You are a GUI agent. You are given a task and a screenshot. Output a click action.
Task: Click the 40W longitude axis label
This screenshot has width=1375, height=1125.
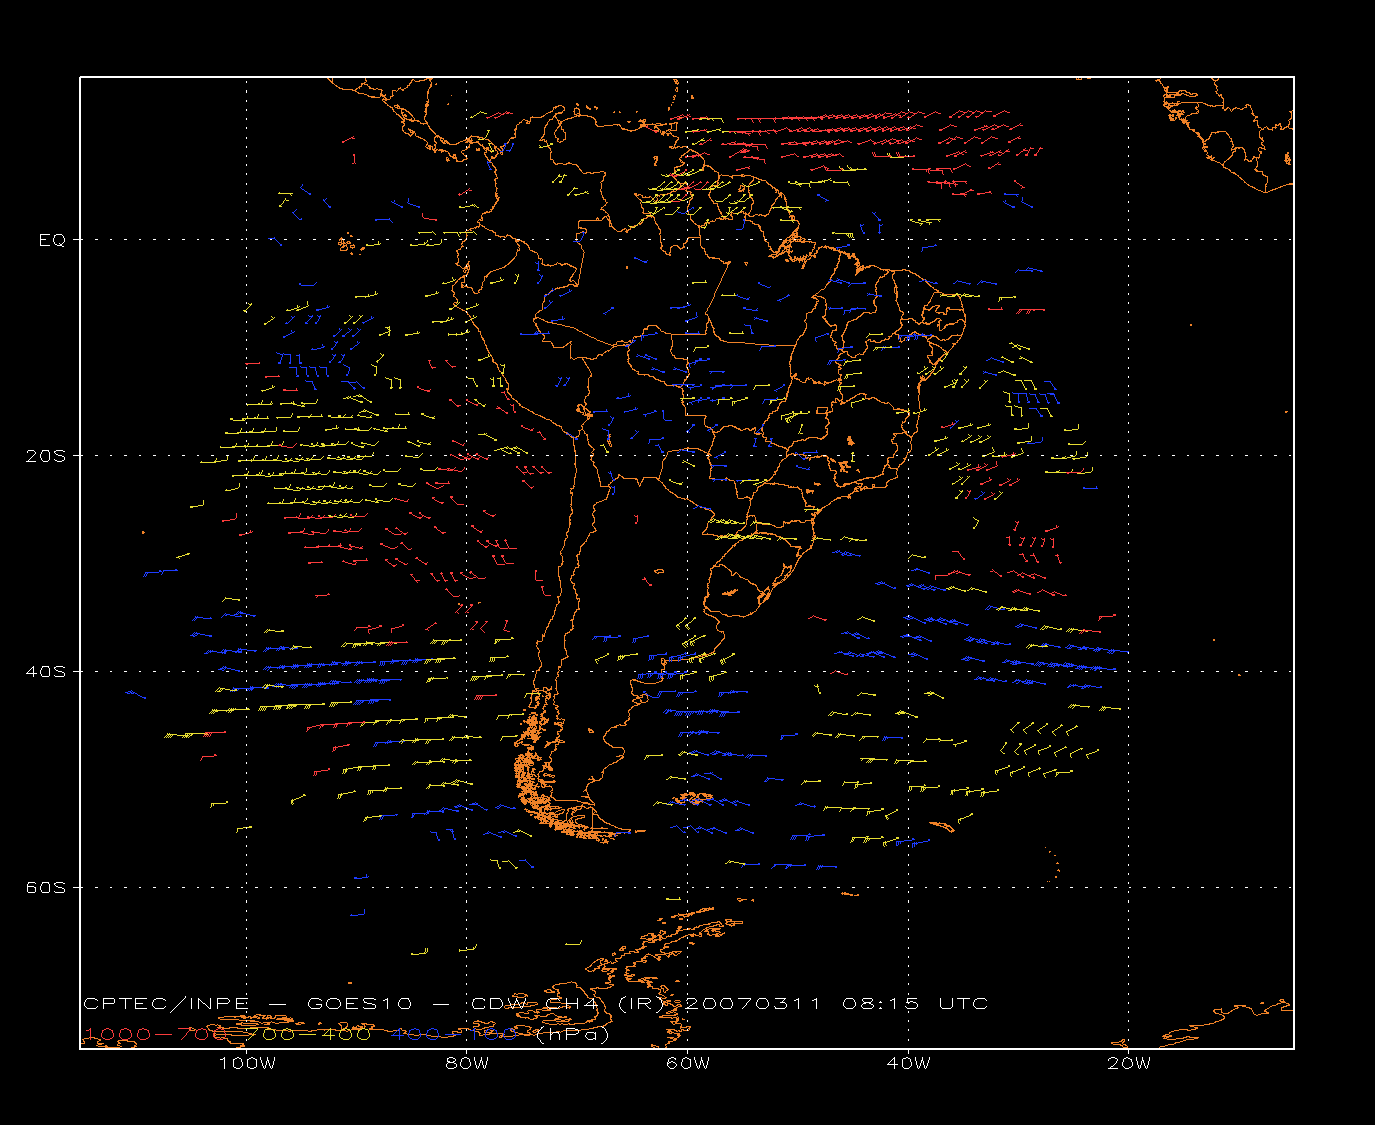pos(908,1063)
